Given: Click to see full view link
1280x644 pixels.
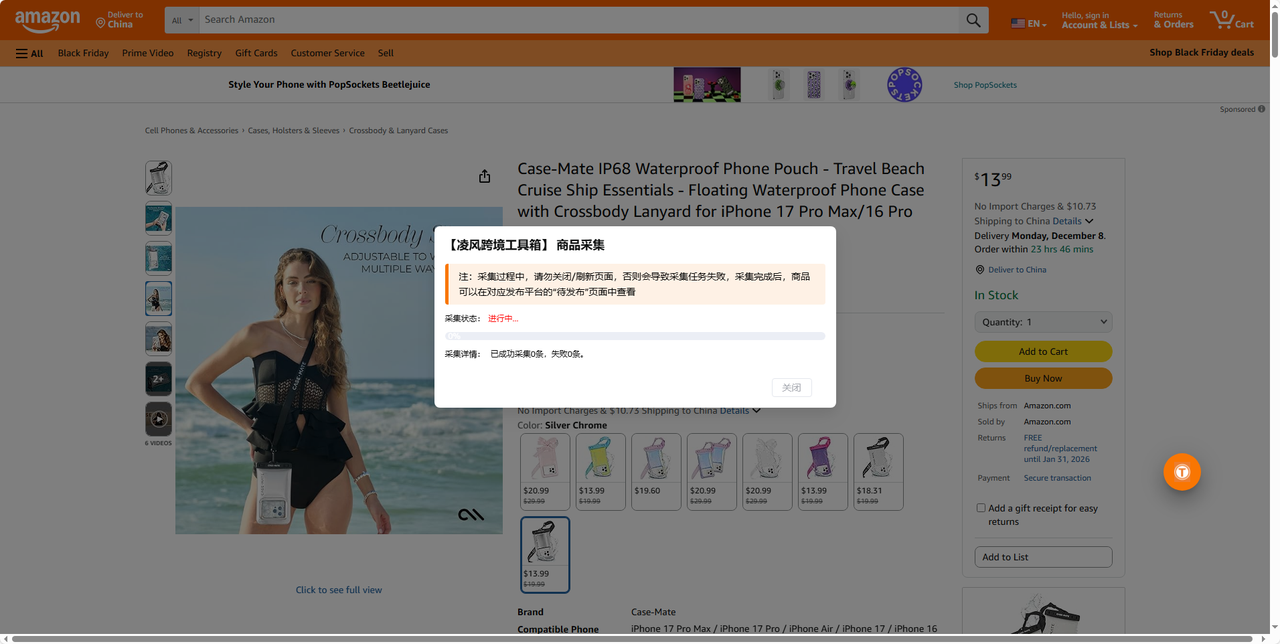Looking at the screenshot, I should [339, 590].
